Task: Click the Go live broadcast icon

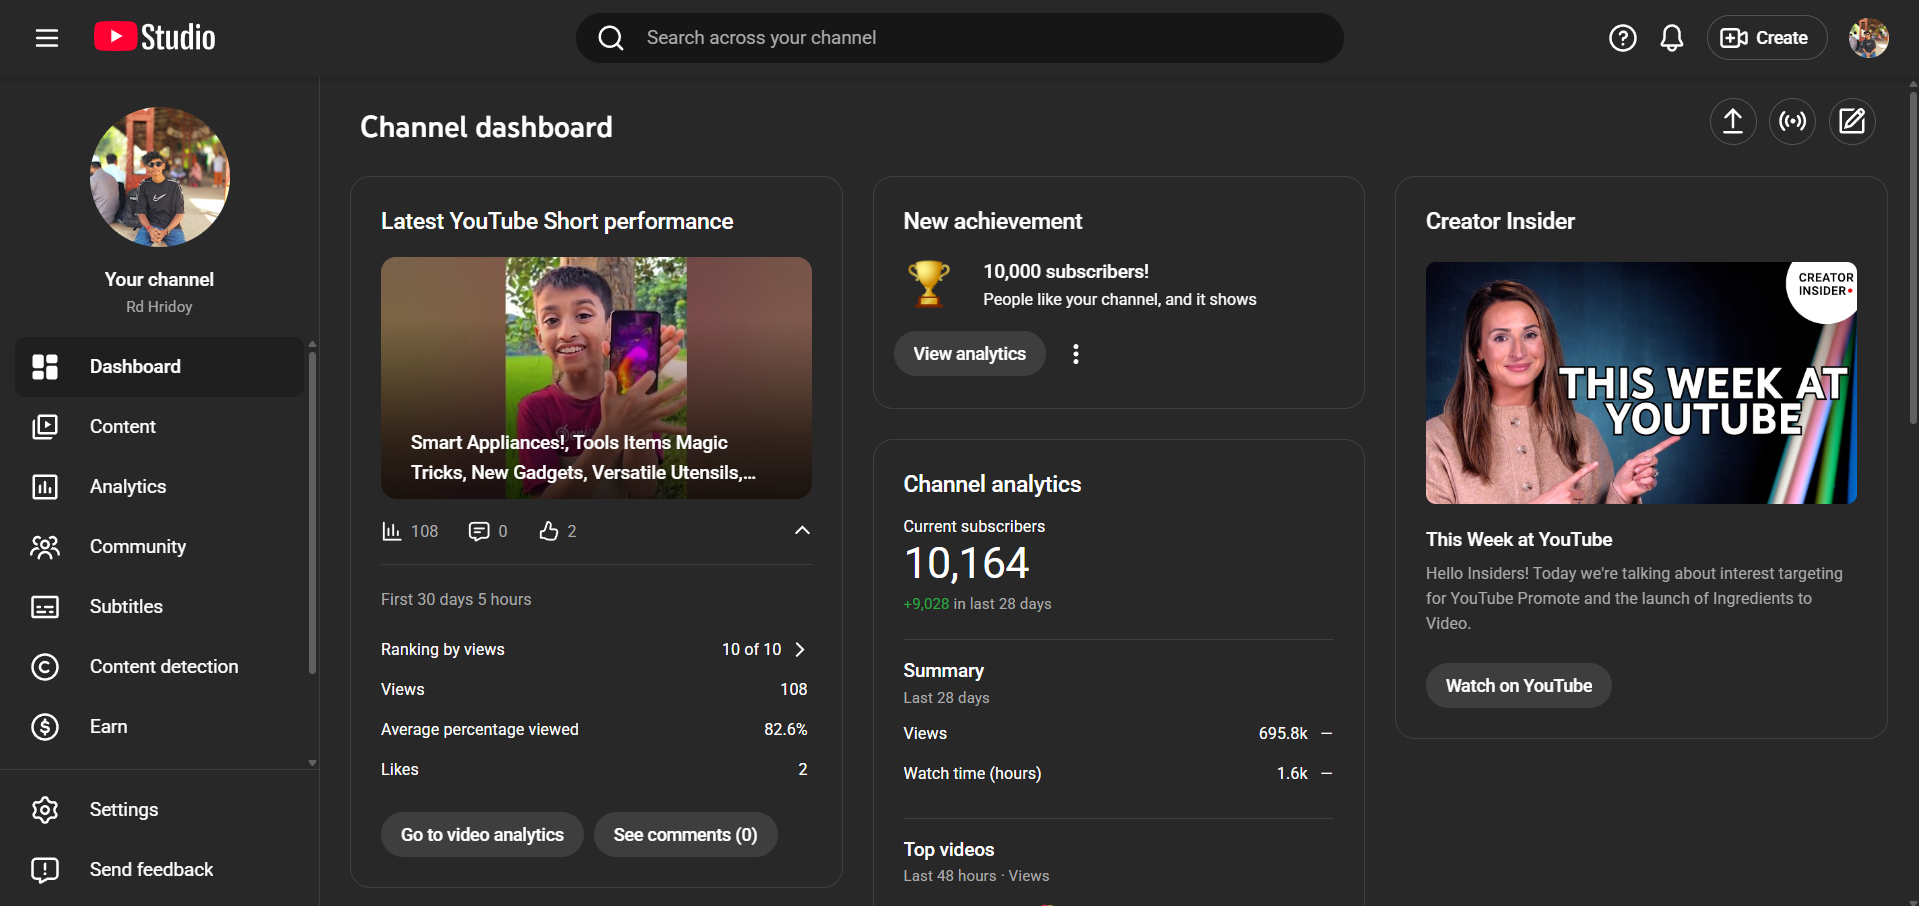Action: 1792,122
